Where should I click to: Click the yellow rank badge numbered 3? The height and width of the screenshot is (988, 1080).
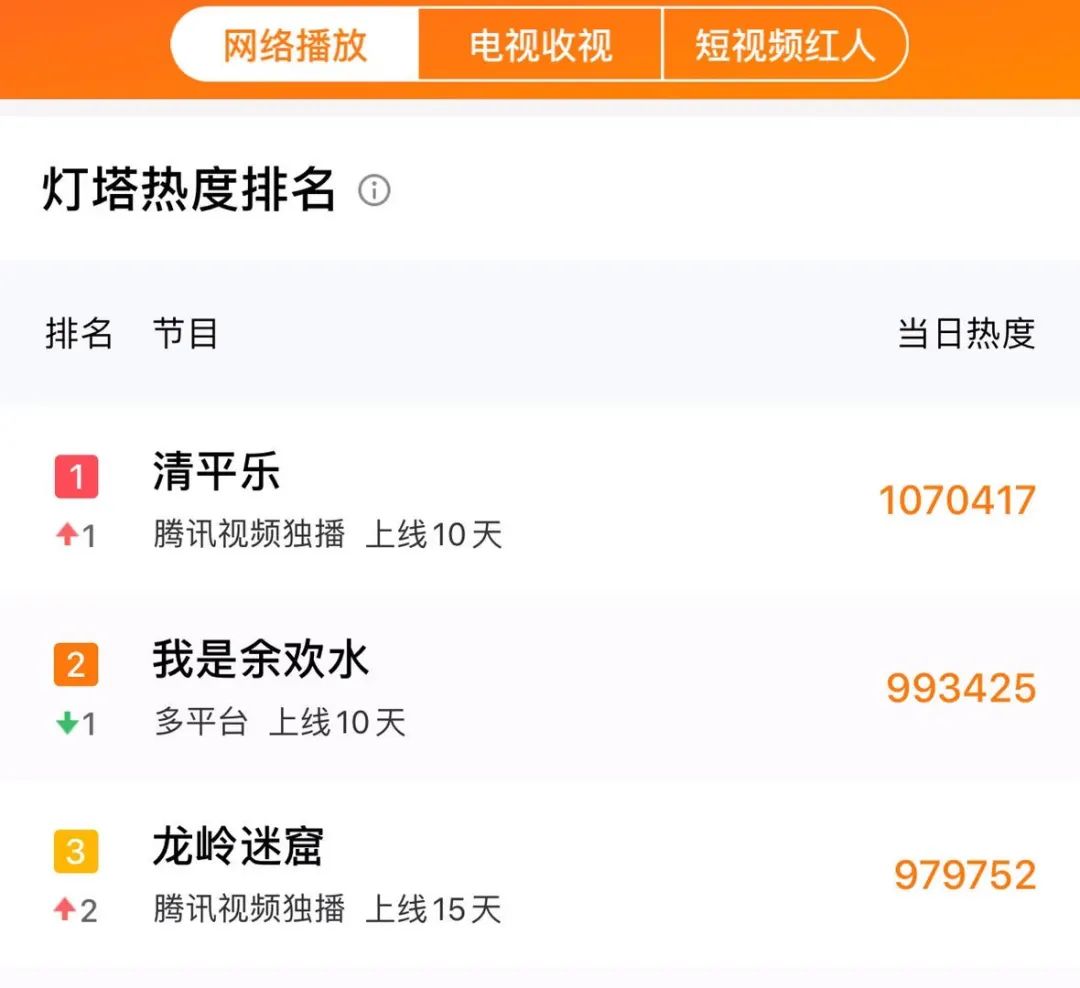pyautogui.click(x=74, y=849)
